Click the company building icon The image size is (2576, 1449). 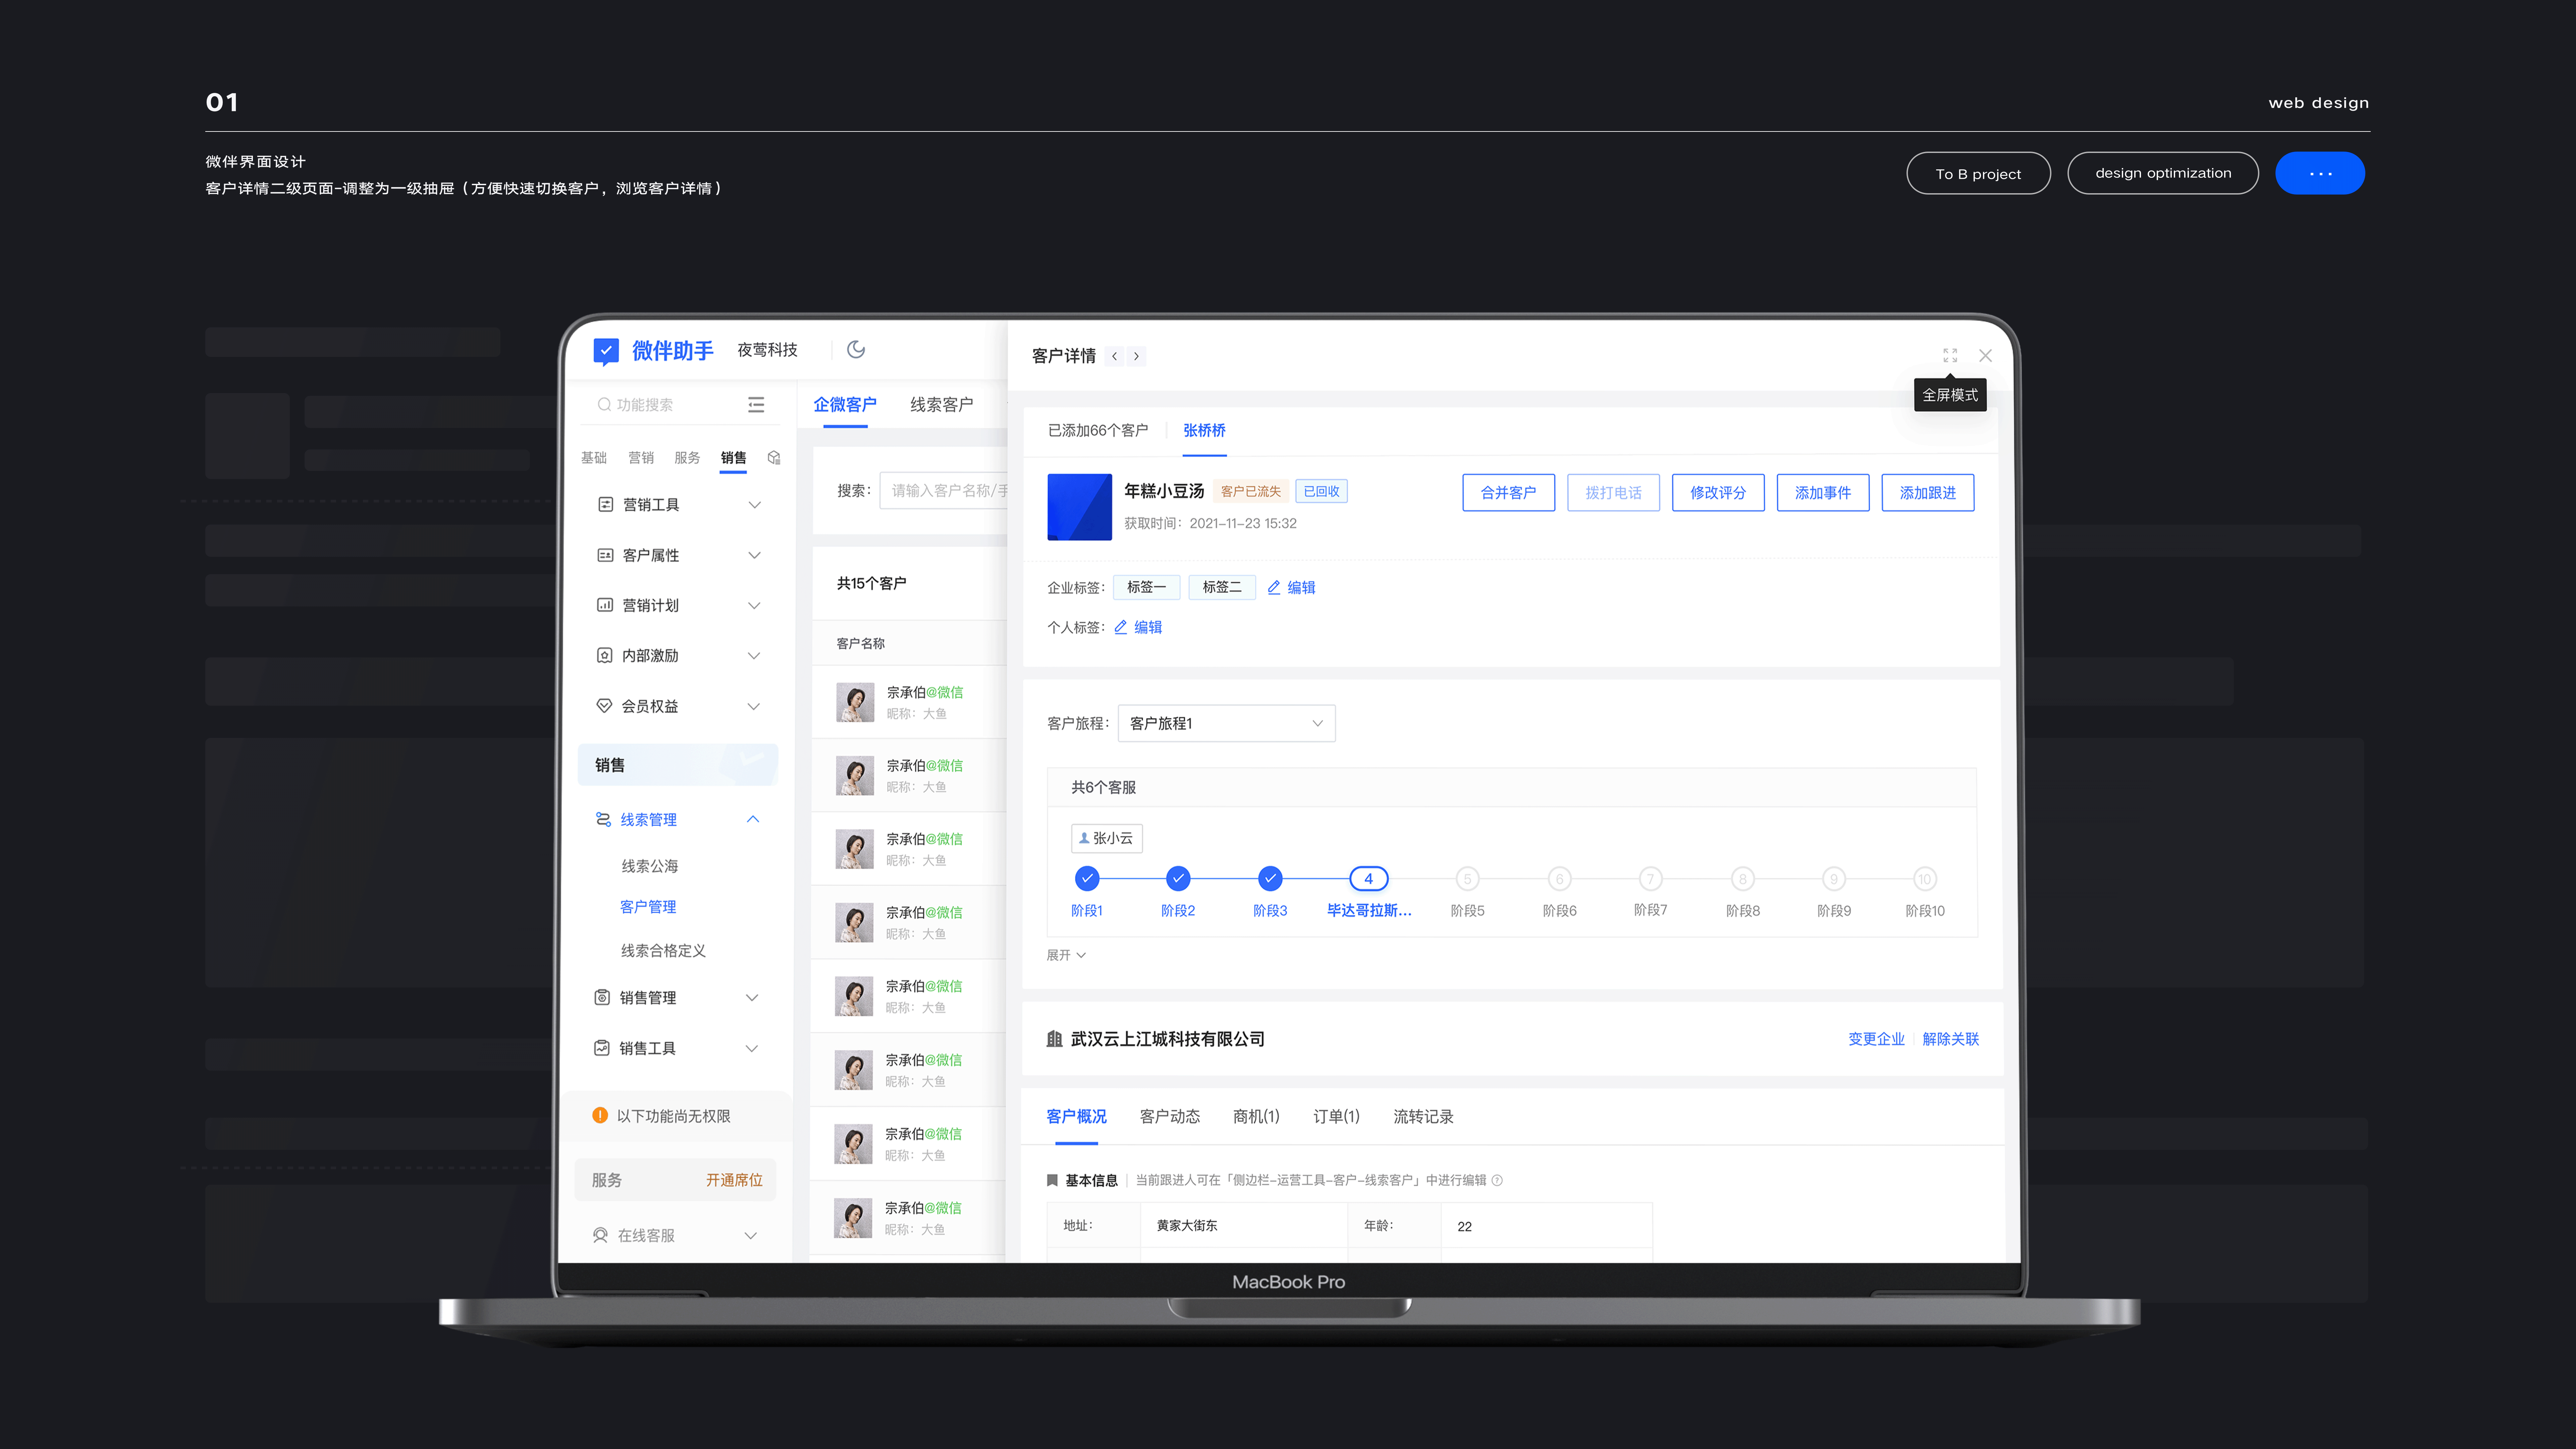tap(1054, 1039)
